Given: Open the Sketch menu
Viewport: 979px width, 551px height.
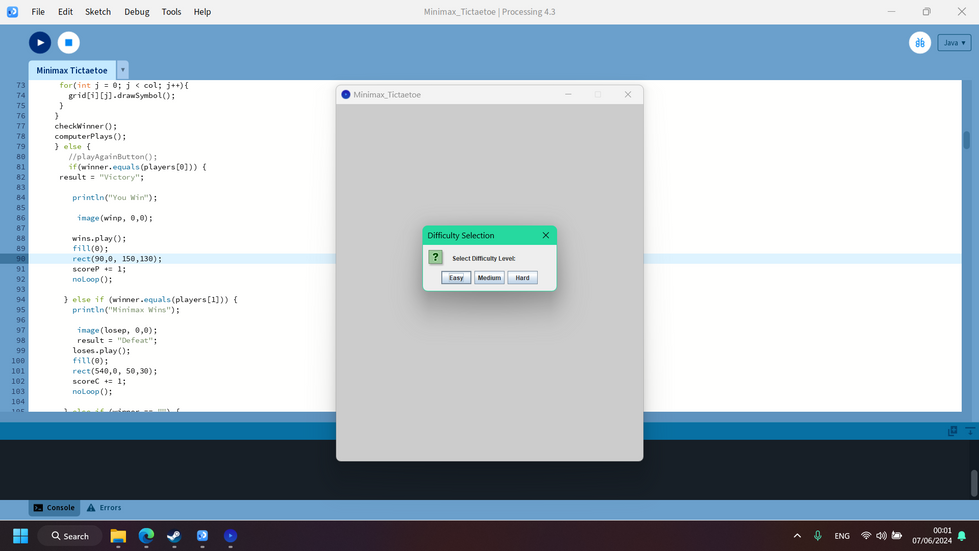Looking at the screenshot, I should 98,11.
